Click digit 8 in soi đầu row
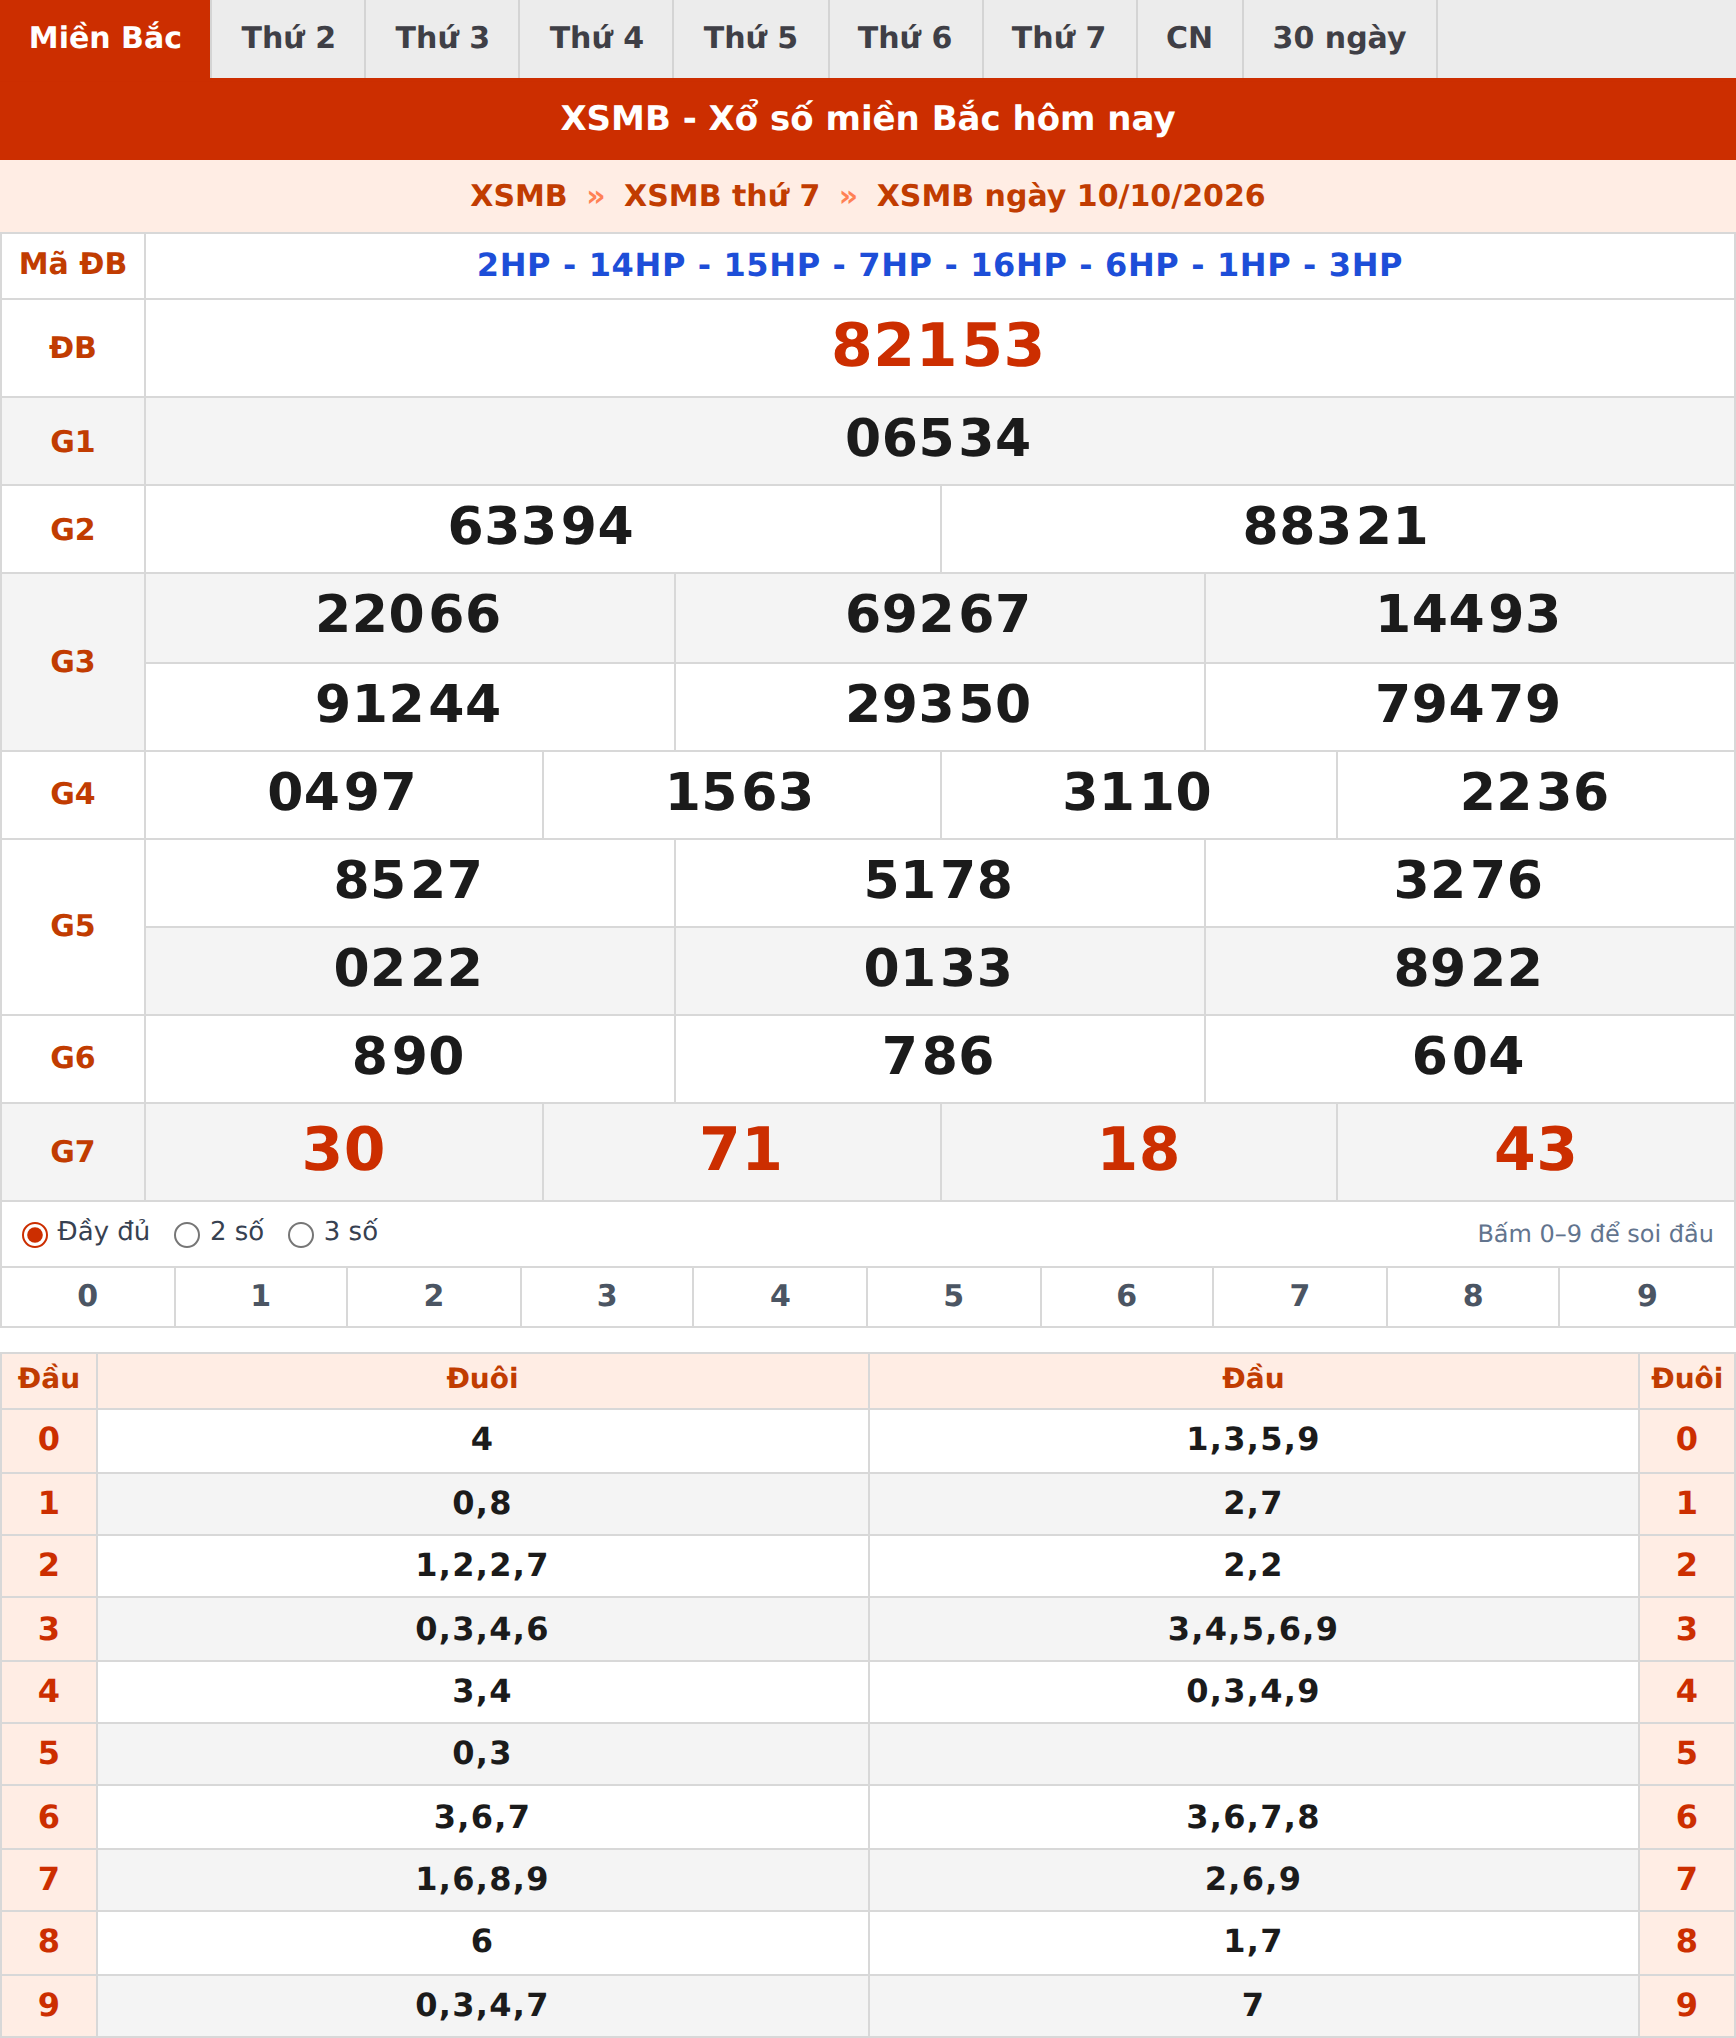Screen dimensions: 1736x2038 (x=1473, y=1297)
